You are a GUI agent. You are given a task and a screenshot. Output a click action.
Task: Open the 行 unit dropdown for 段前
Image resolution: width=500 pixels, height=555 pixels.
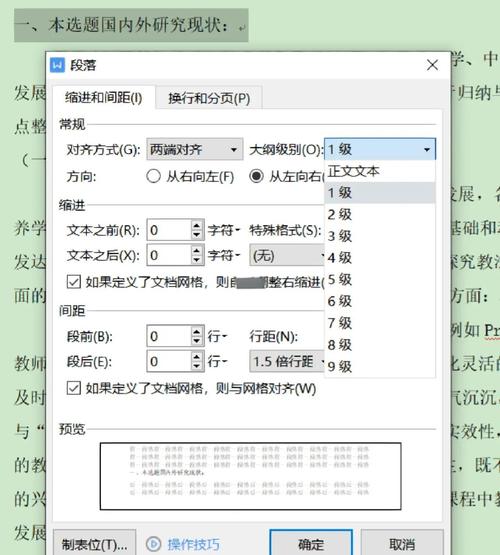coord(217,336)
